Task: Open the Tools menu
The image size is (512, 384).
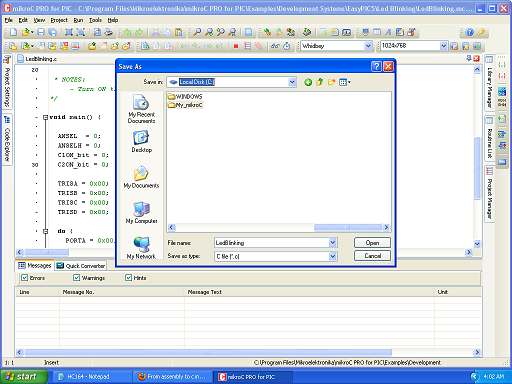Action: (95, 20)
